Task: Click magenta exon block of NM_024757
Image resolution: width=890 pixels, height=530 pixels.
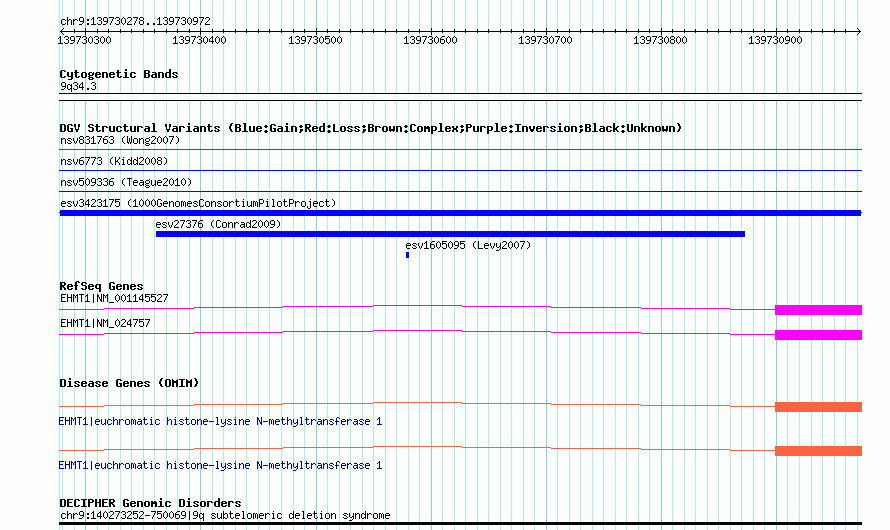Action: (818, 335)
